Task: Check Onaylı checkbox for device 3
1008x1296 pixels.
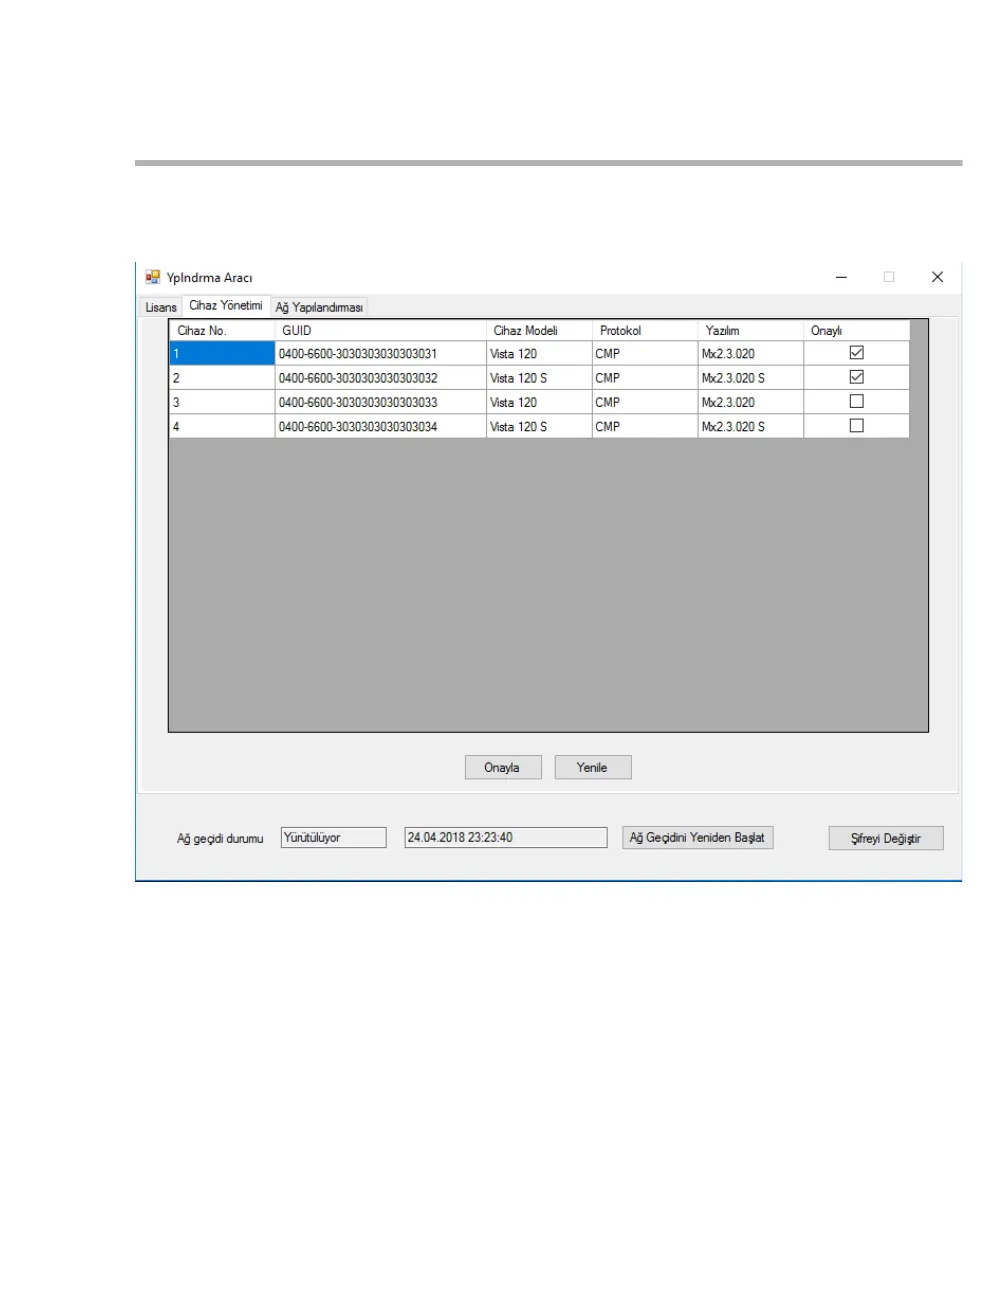Action: point(857,401)
